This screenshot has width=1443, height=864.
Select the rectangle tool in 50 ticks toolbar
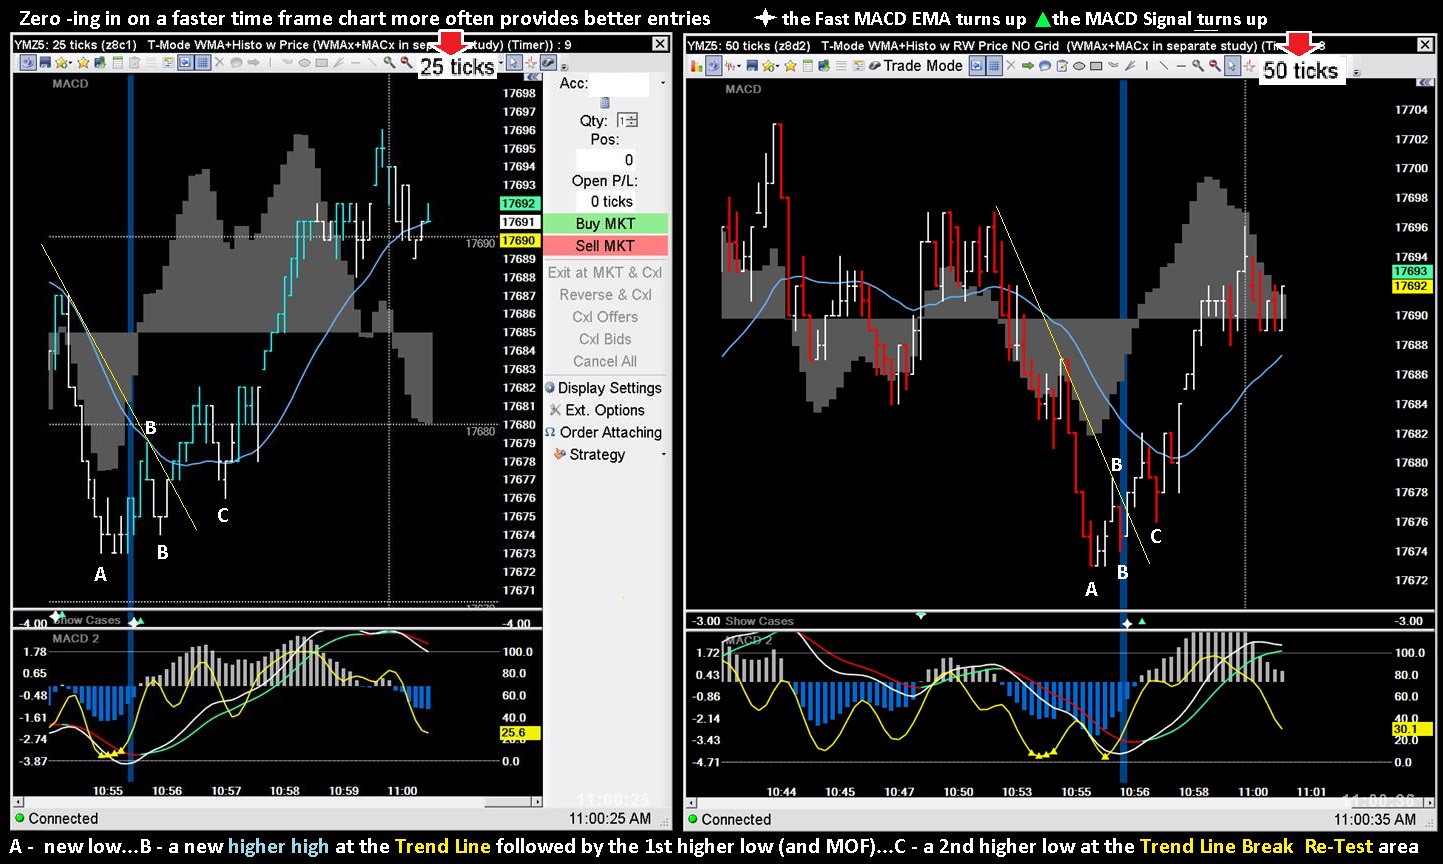[x=1096, y=66]
